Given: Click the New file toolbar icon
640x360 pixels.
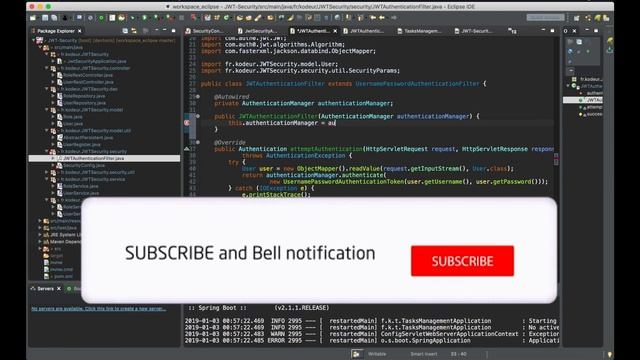Looking at the screenshot, I should 33,18.
